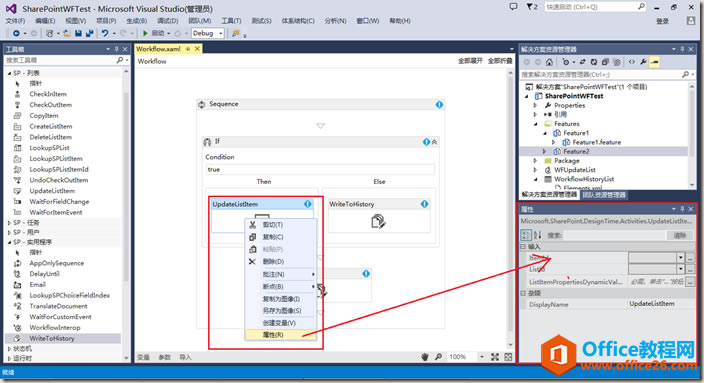Toggle the pan hand tool in designer
Image resolution: width=704 pixels, height=383 pixels.
425,357
